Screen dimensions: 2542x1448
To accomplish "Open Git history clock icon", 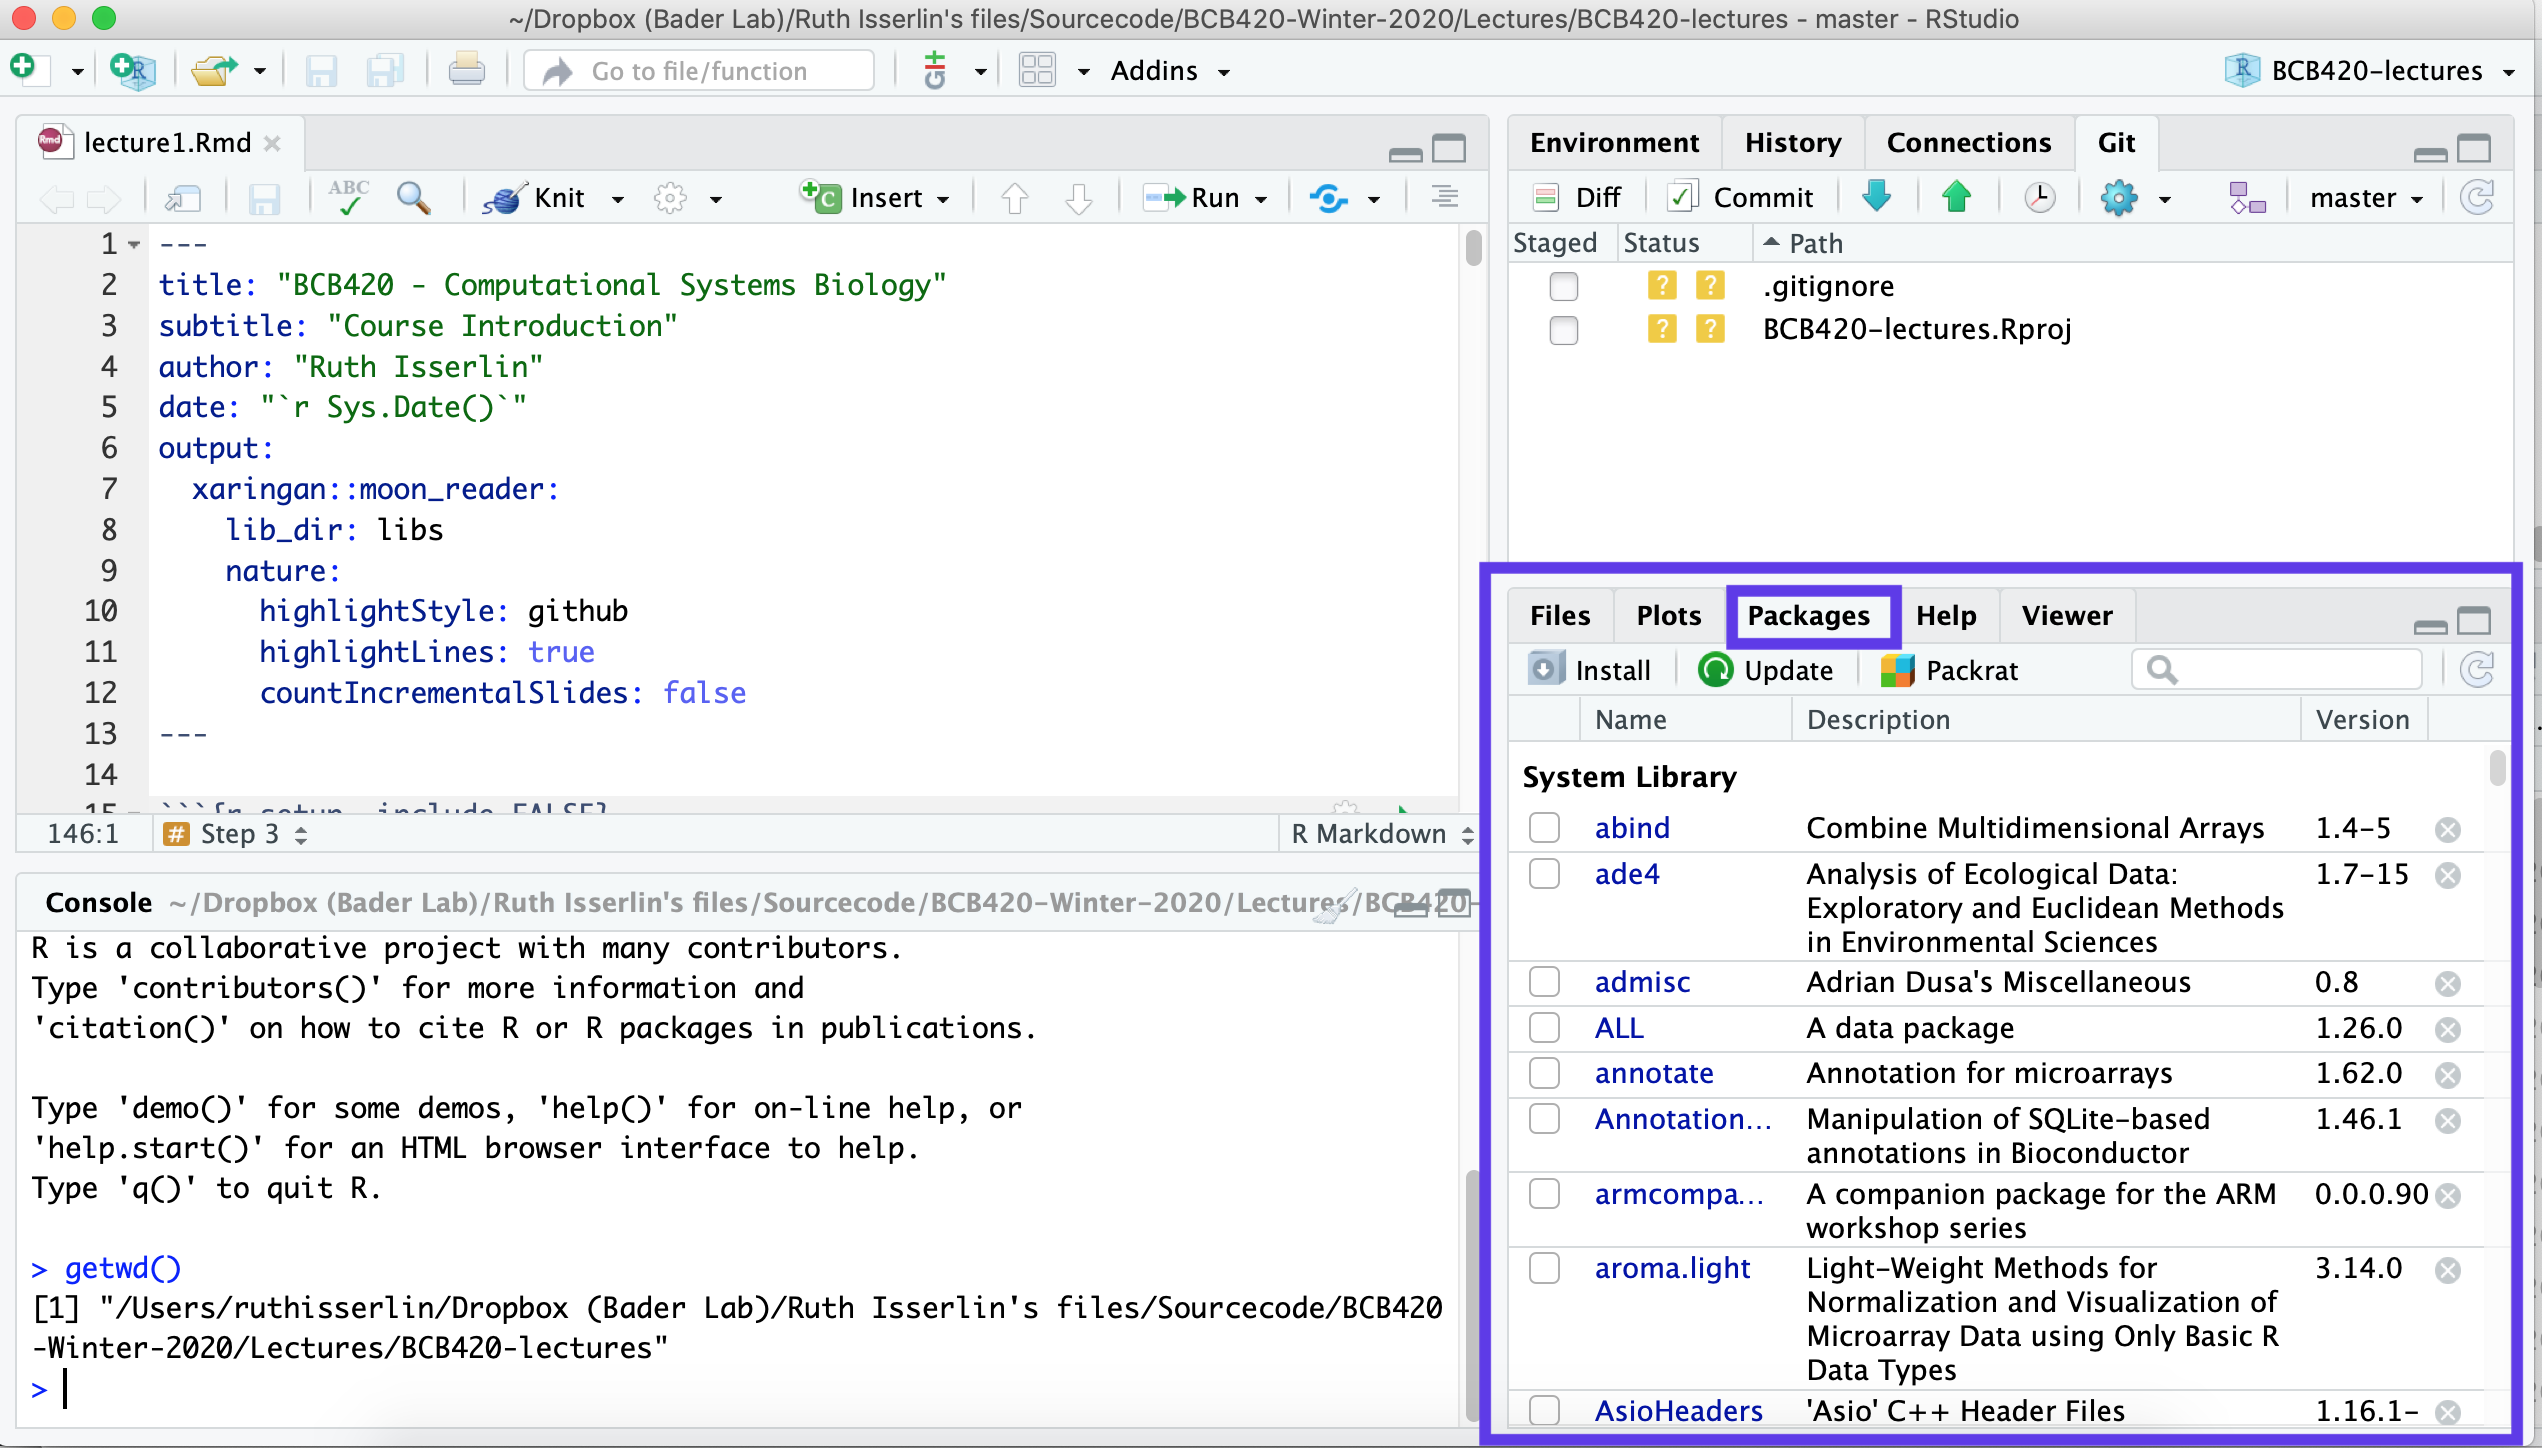I will (2039, 197).
